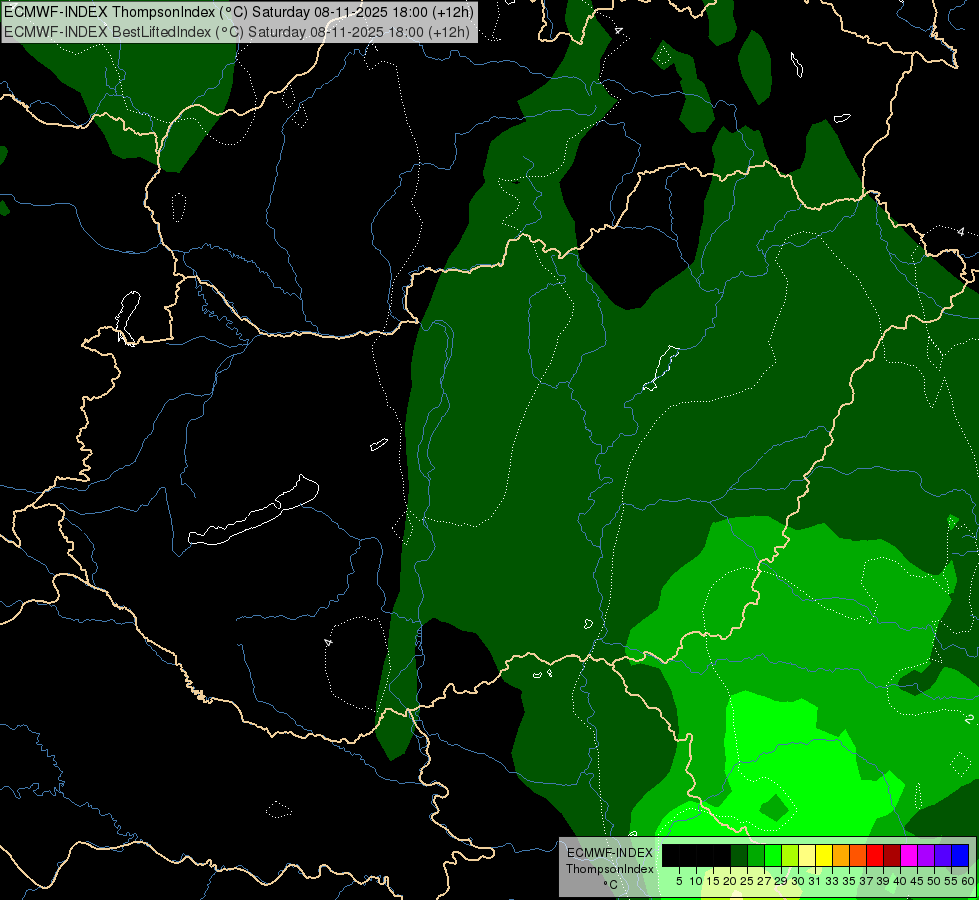Click the legend tick value 20
This screenshot has width=979, height=900.
[731, 881]
